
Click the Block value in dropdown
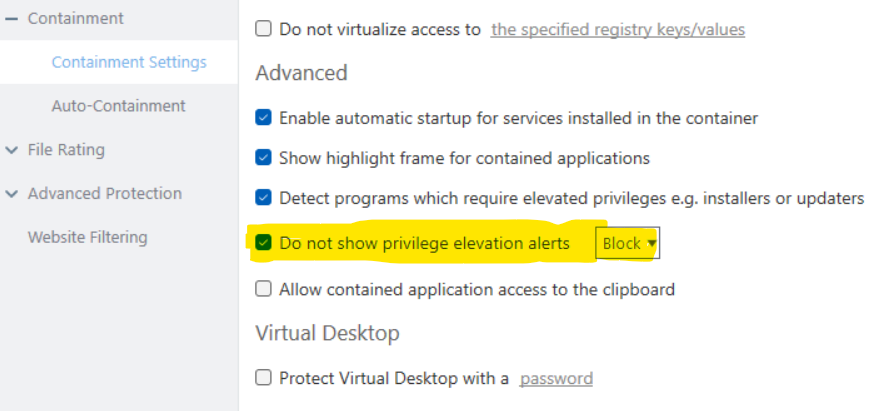click(621, 243)
